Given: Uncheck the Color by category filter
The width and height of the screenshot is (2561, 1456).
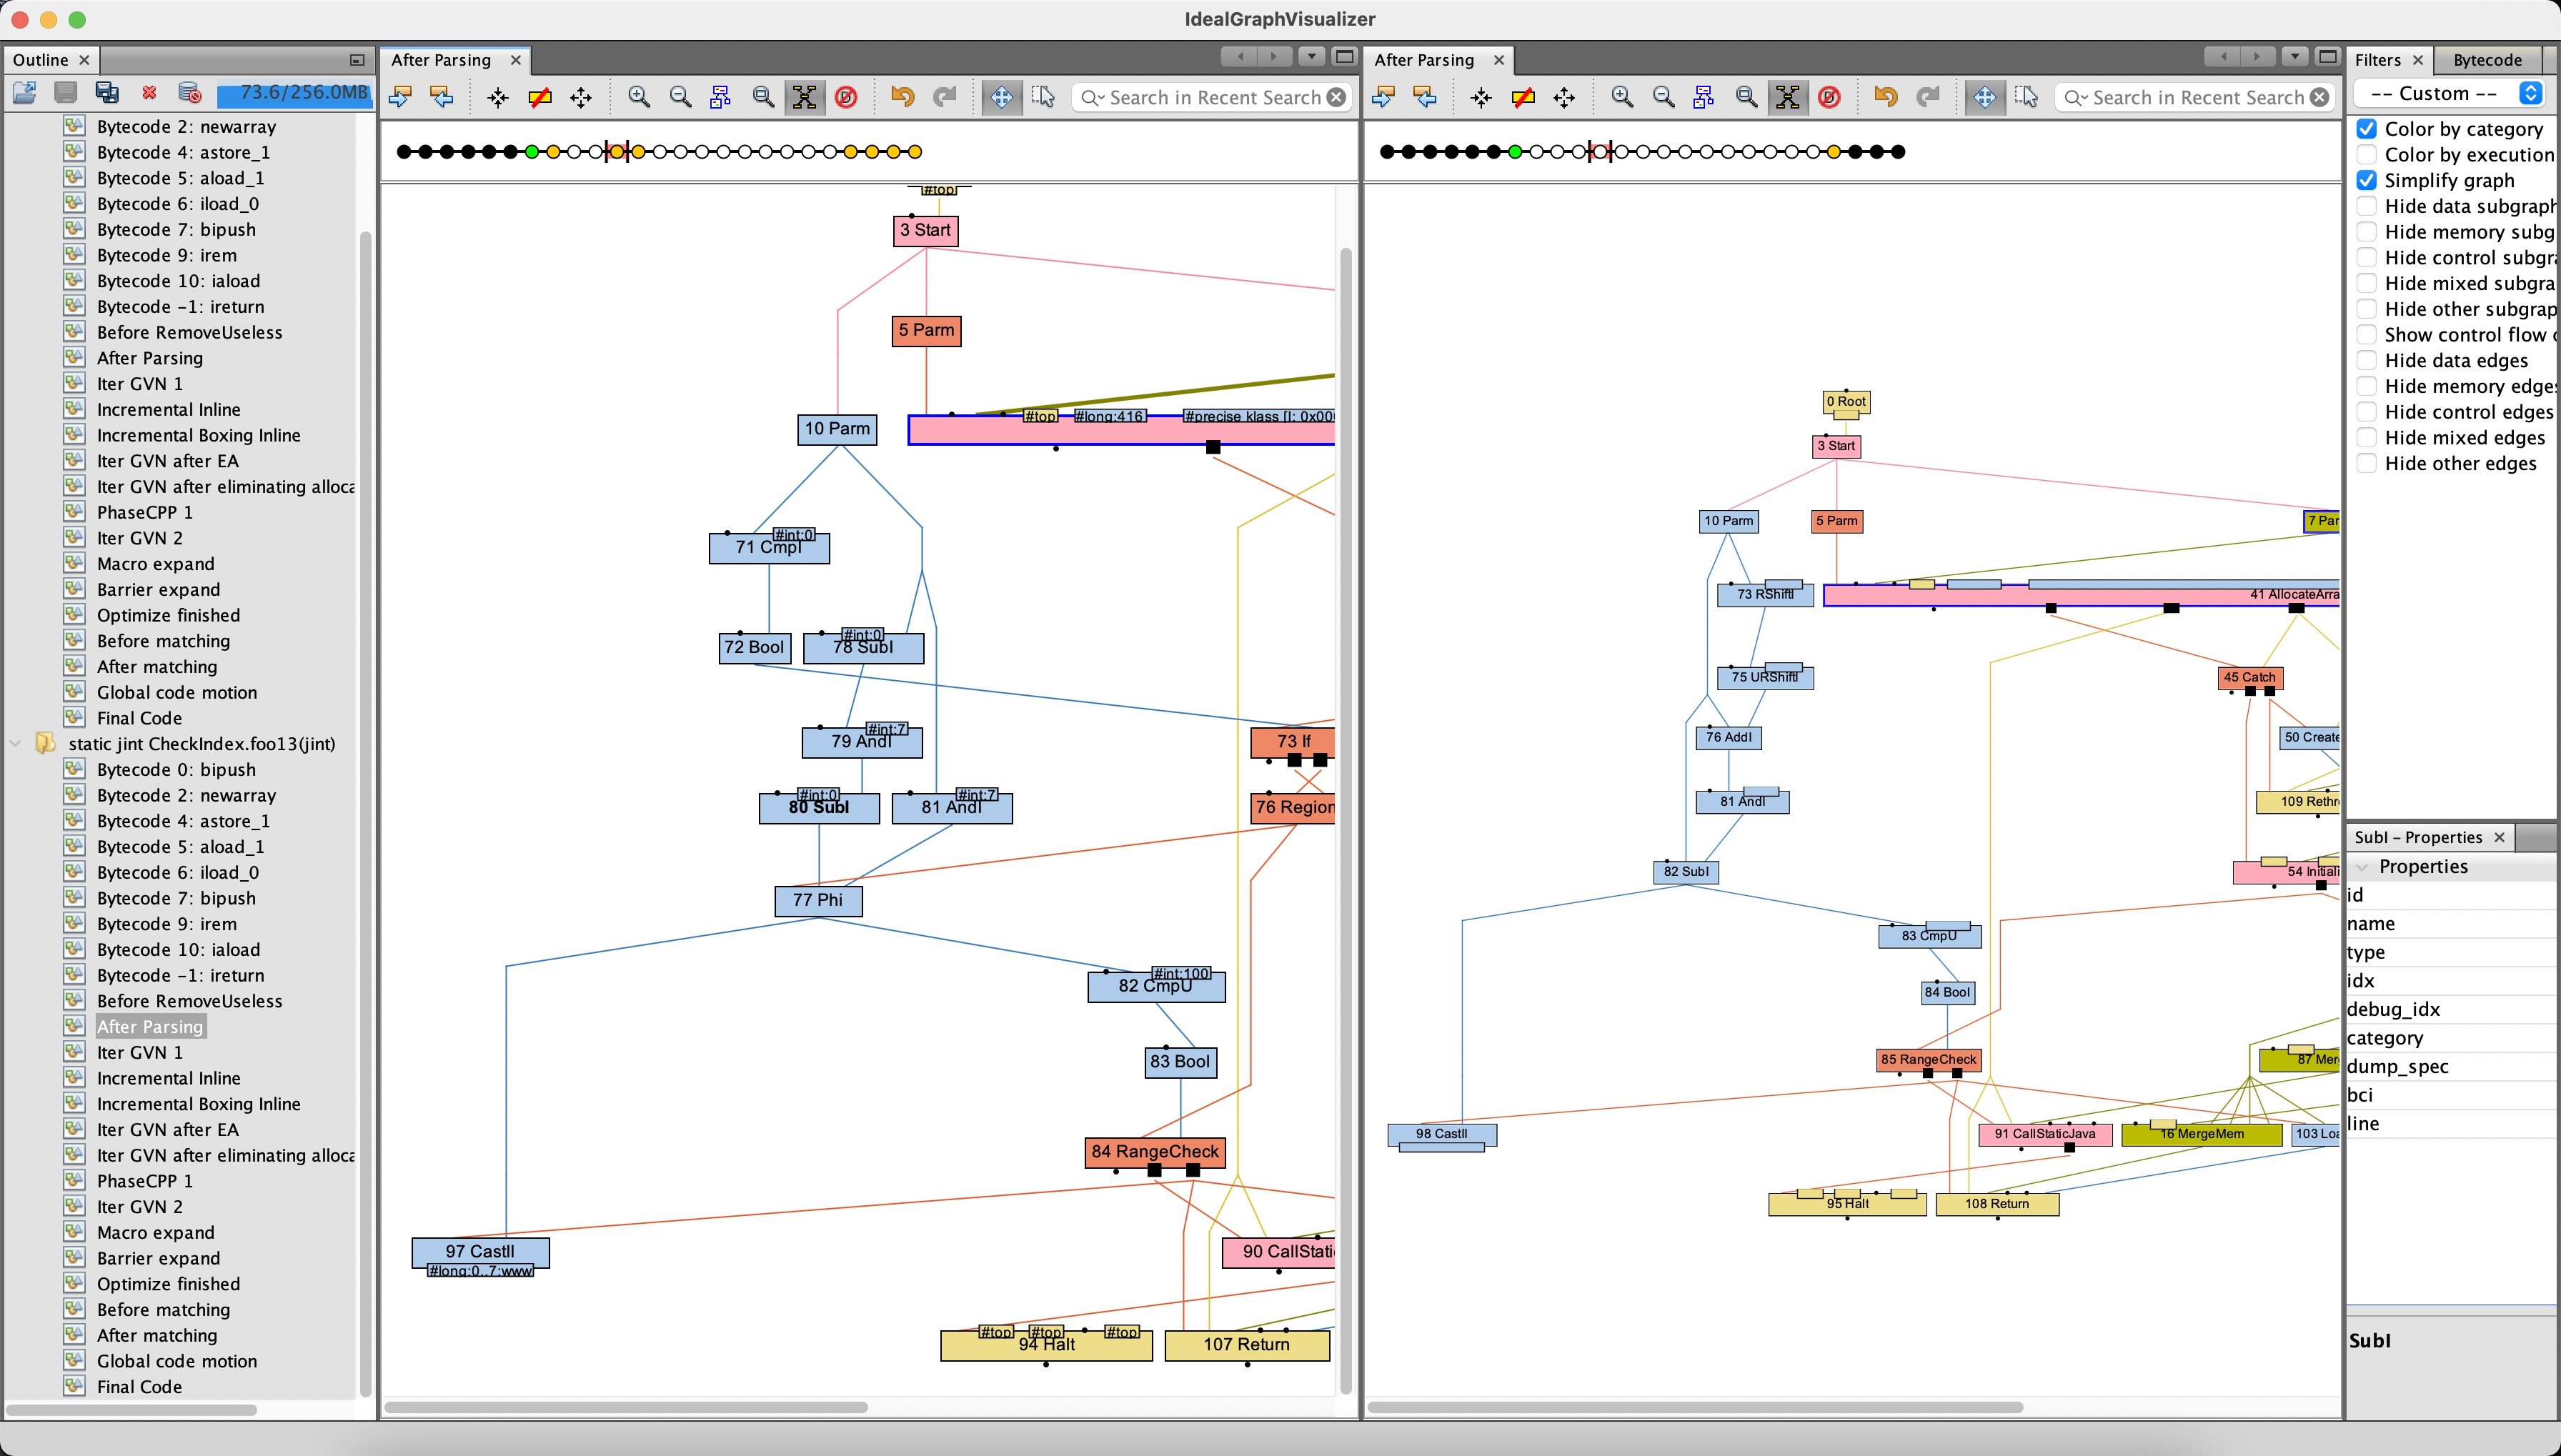Looking at the screenshot, I should point(2366,129).
